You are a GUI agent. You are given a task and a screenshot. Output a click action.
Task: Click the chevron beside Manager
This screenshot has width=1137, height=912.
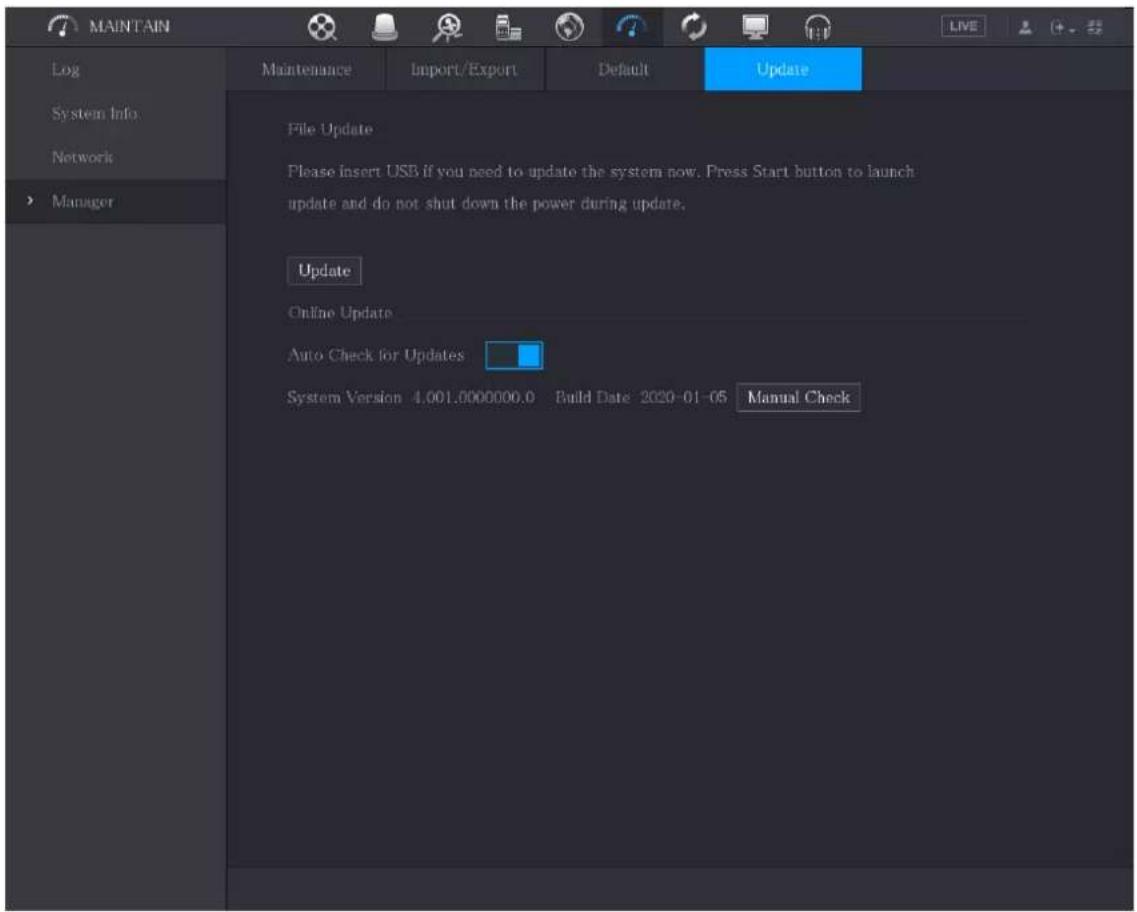[30, 201]
